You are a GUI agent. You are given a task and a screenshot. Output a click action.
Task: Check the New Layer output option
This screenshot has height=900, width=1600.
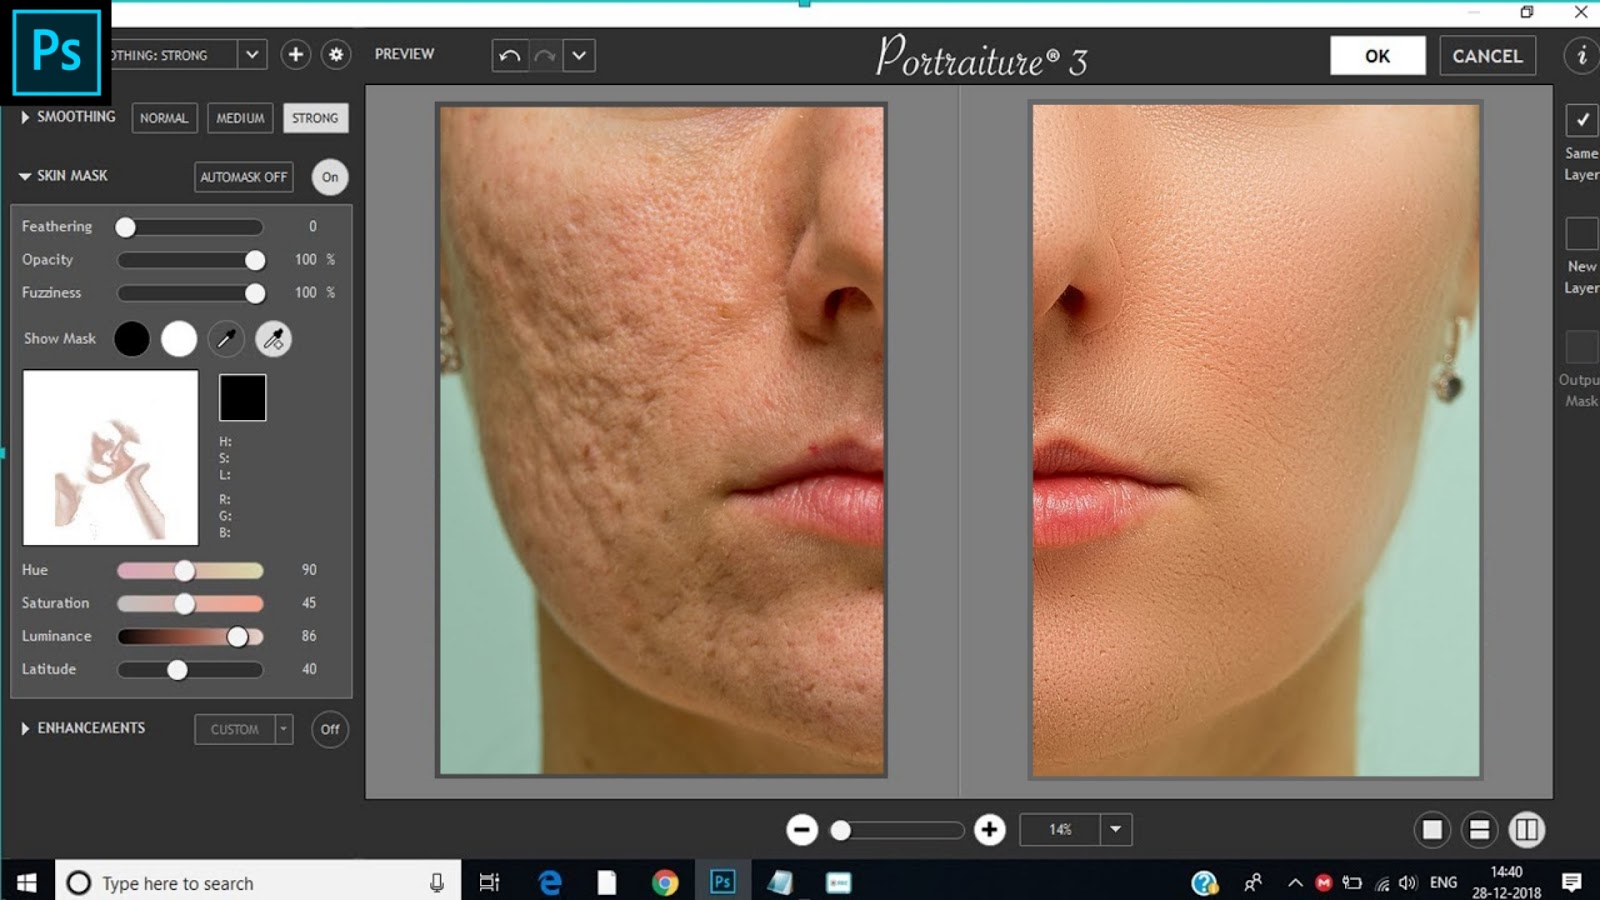pyautogui.click(x=1582, y=234)
